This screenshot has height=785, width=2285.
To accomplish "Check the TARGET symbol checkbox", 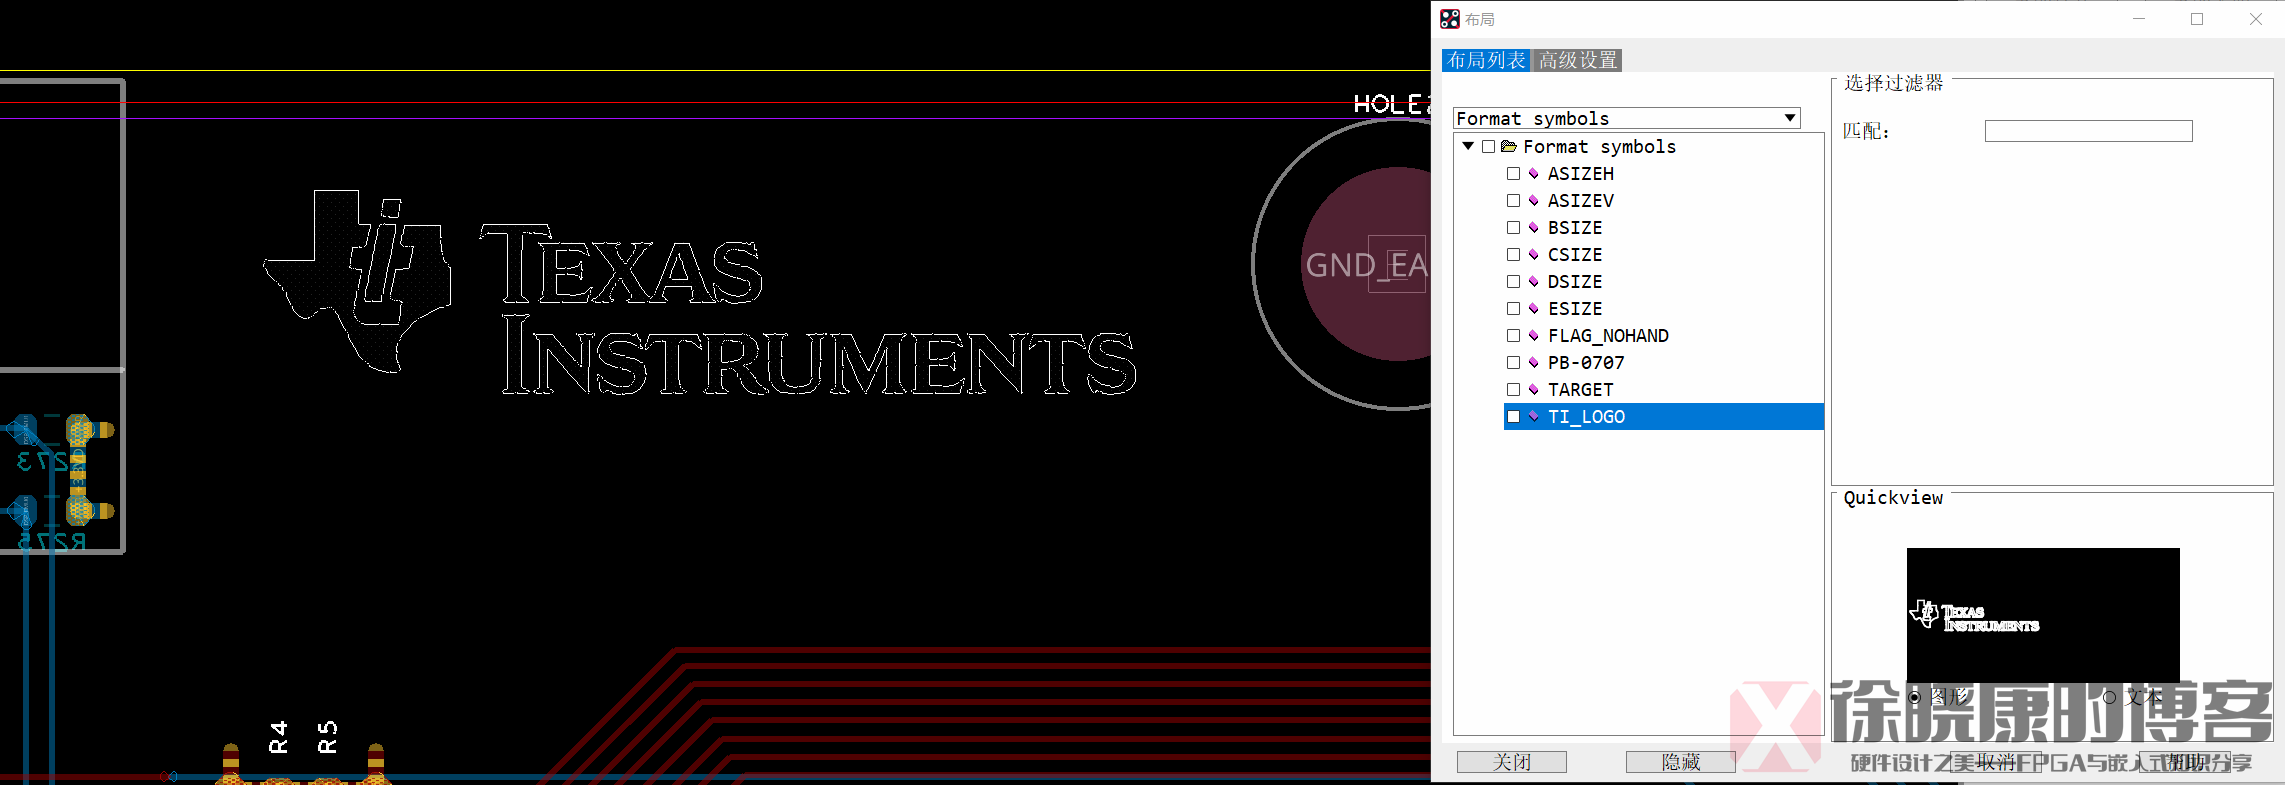I will (x=1513, y=390).
